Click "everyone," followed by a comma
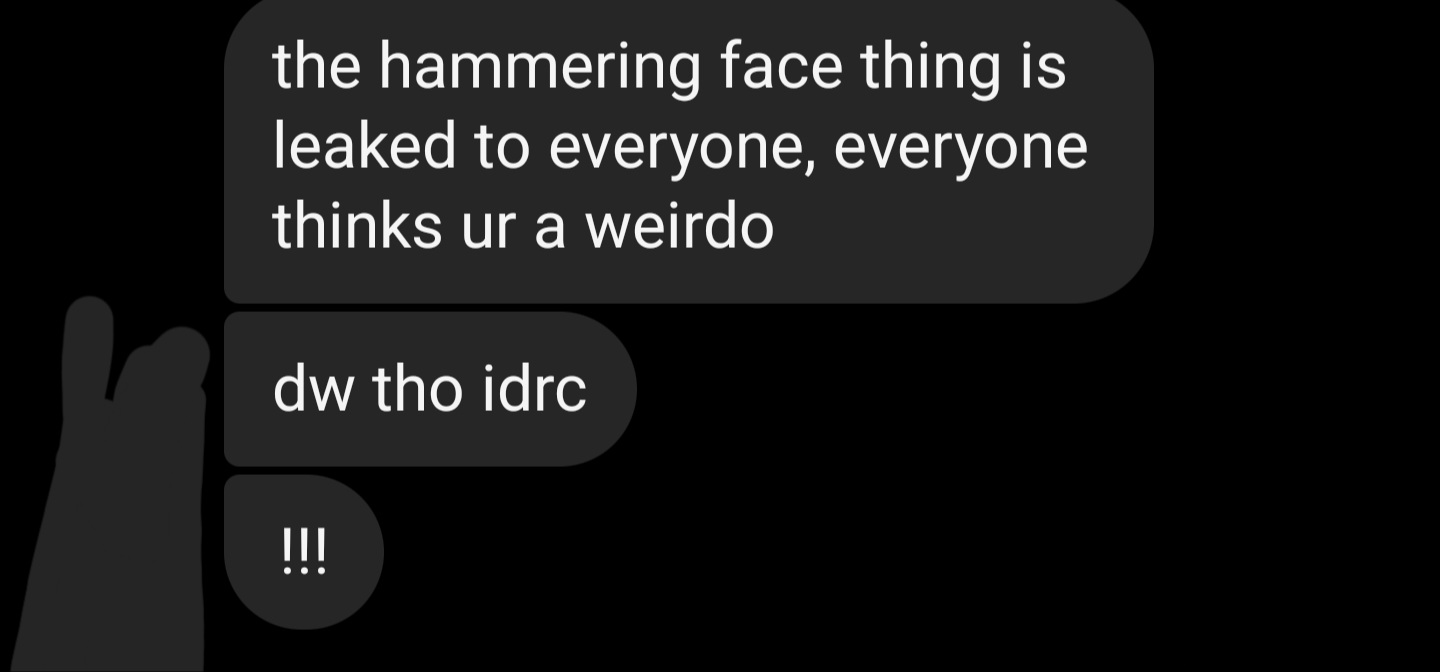The height and width of the screenshot is (672, 1440). coord(681,150)
